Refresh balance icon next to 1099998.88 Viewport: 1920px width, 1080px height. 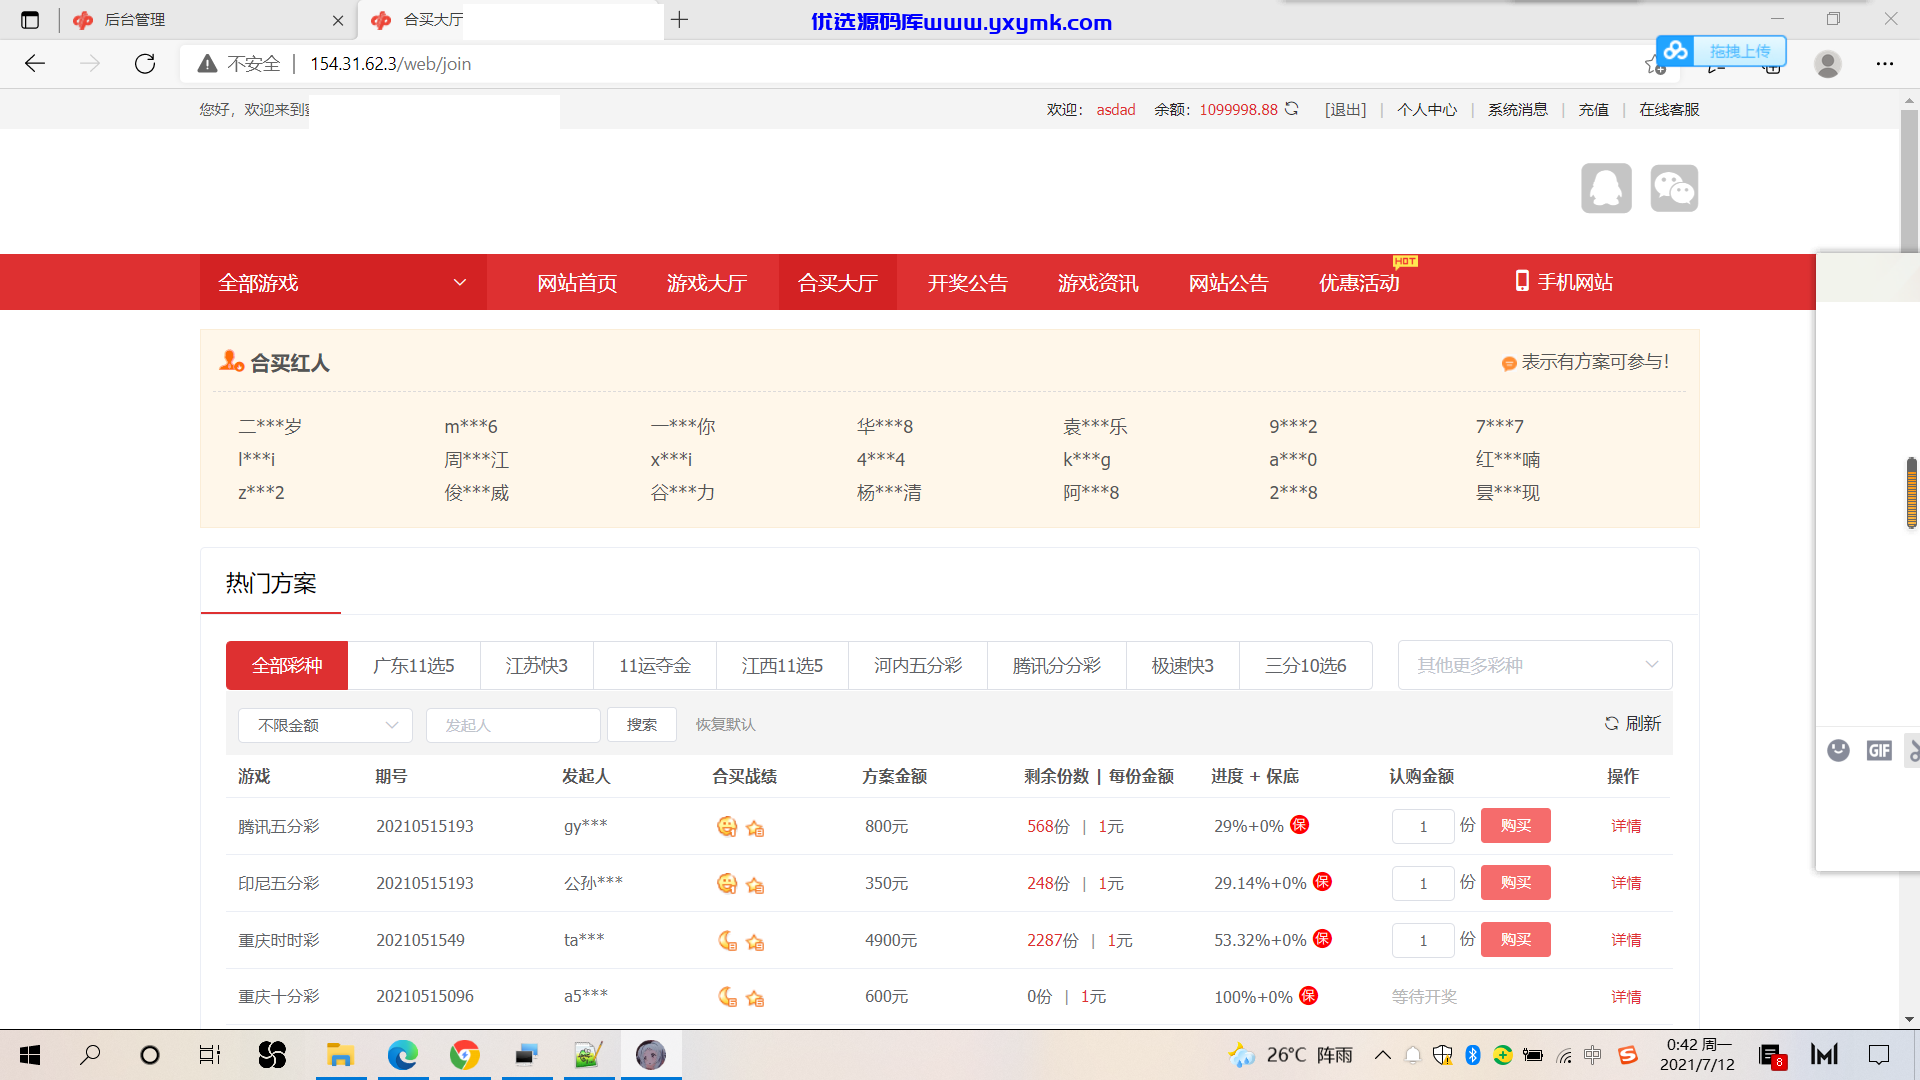click(x=1292, y=109)
